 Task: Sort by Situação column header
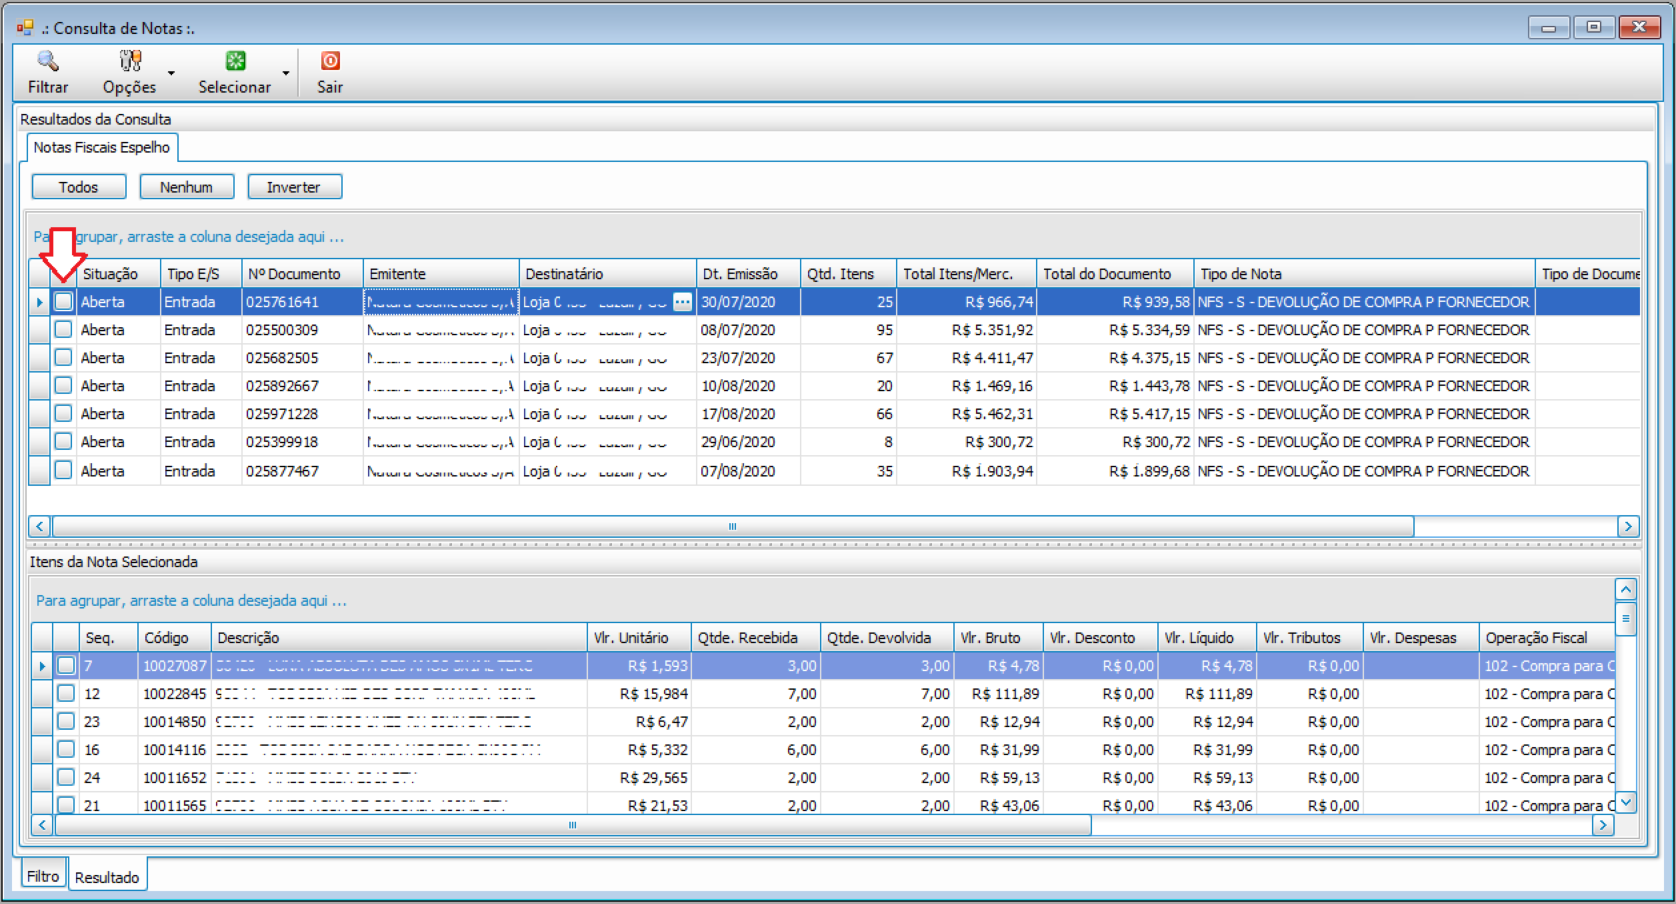(x=119, y=274)
